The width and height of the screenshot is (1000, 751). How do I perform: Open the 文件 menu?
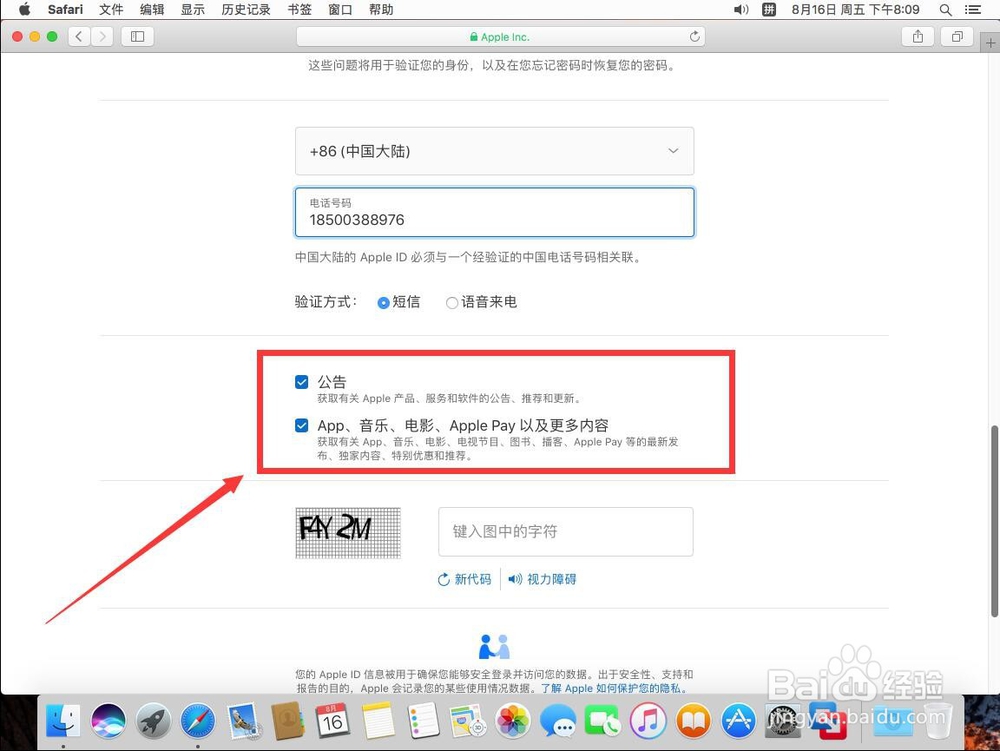click(x=111, y=10)
